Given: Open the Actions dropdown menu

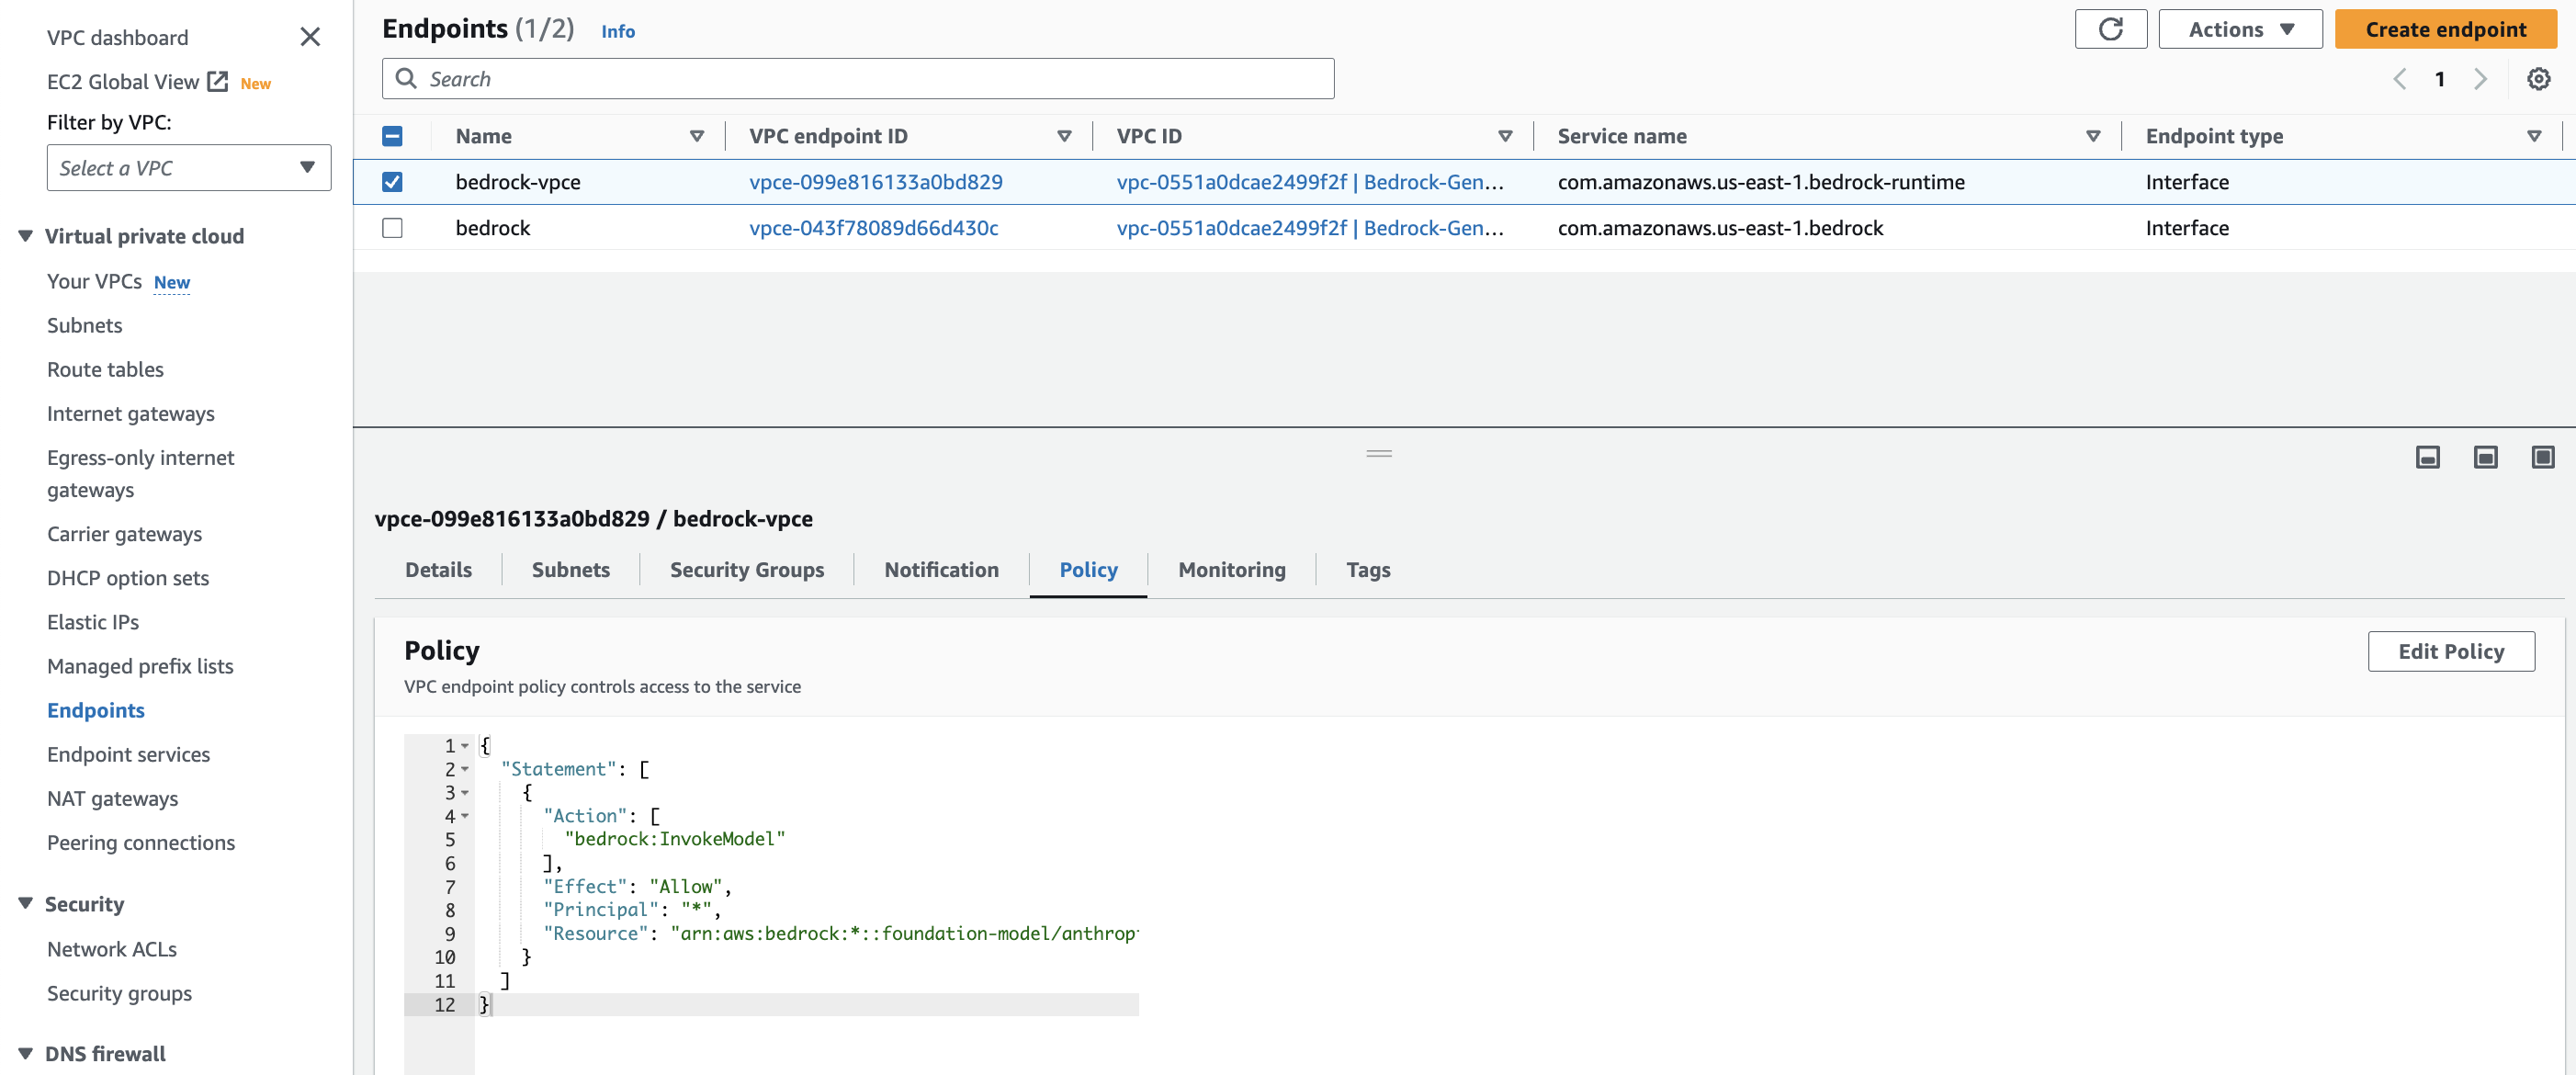Looking at the screenshot, I should pos(2239,29).
